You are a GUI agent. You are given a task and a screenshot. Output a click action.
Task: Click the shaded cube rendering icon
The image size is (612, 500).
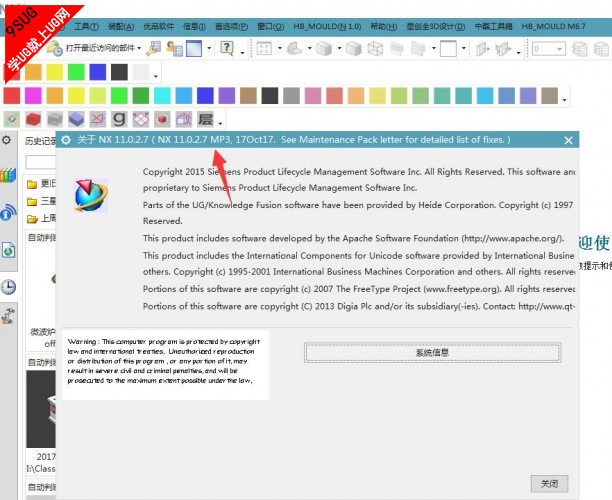pos(324,48)
